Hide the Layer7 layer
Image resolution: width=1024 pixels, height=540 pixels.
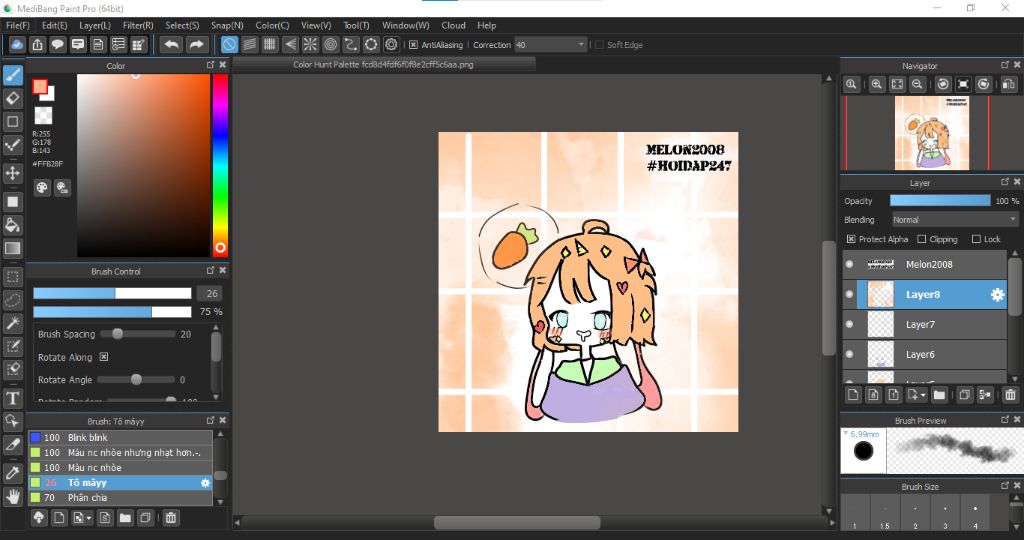(849, 325)
